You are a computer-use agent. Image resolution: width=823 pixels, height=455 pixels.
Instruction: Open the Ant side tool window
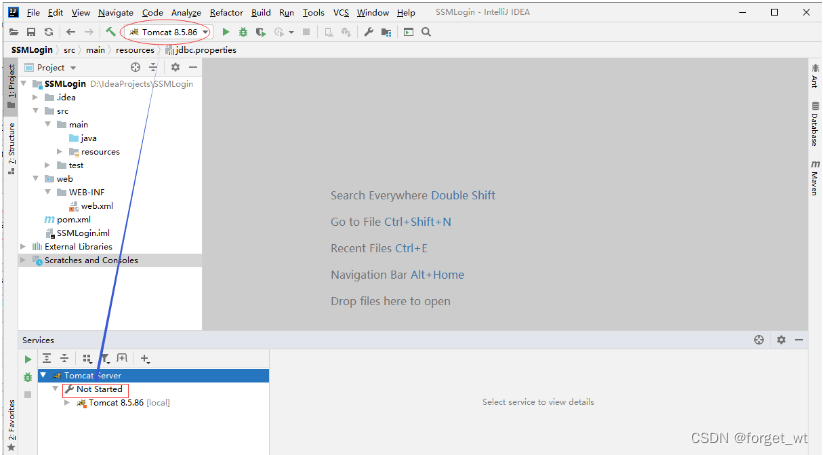[x=815, y=75]
